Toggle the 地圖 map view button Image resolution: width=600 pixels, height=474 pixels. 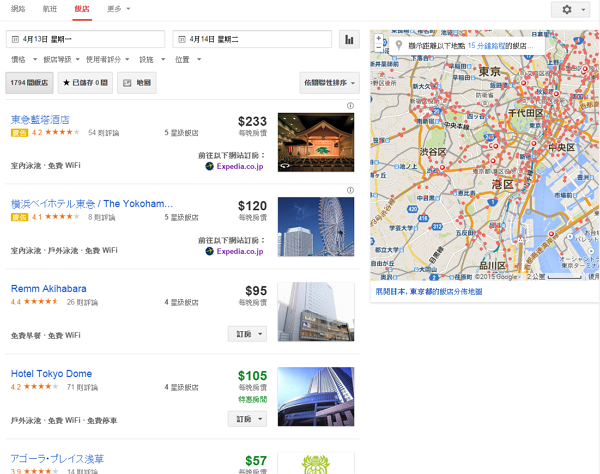[137, 83]
